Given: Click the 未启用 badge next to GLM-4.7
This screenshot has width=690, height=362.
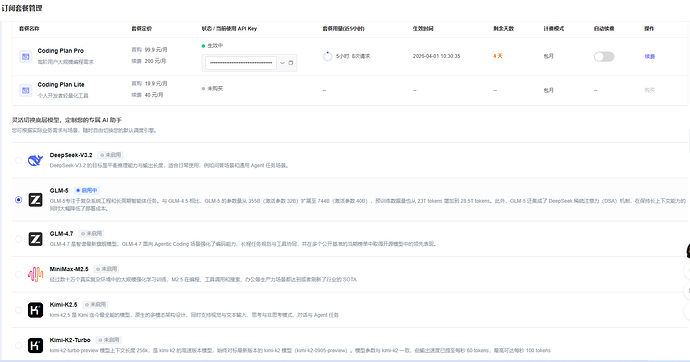Looking at the screenshot, I should pos(91,234).
